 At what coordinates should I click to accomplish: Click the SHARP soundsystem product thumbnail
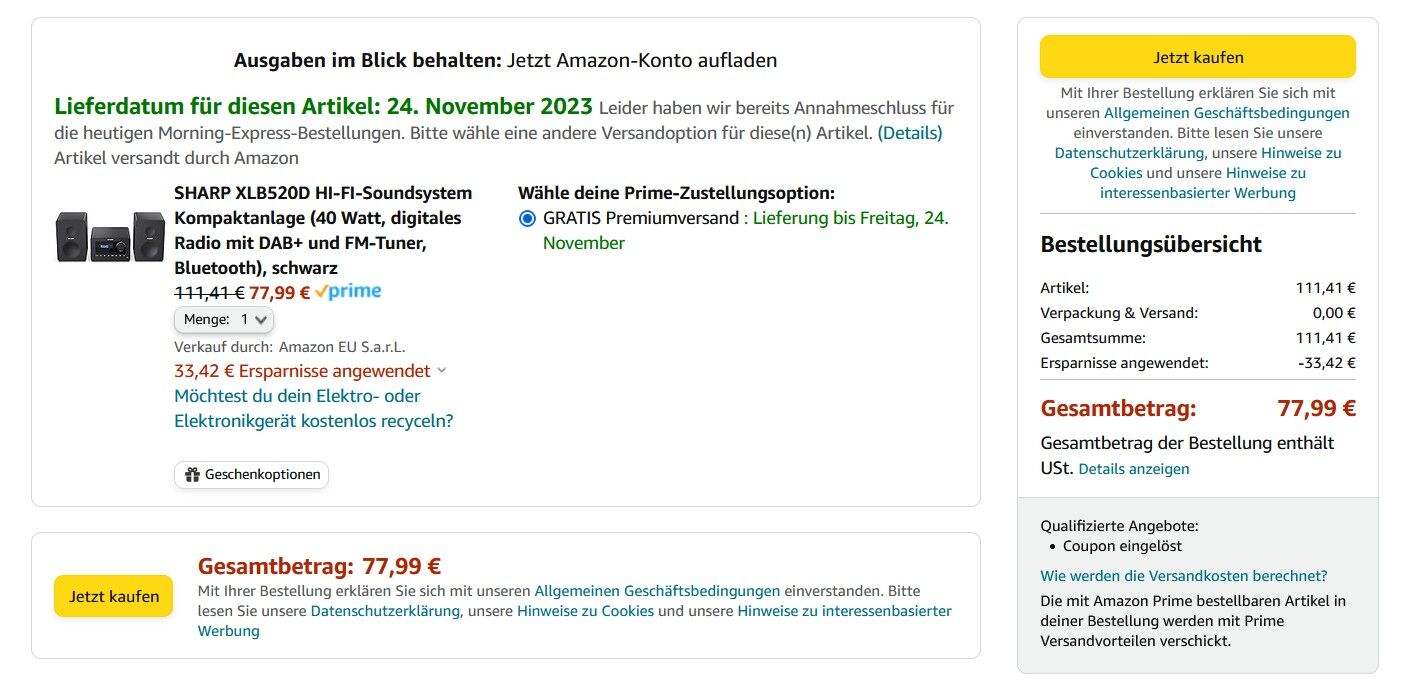[110, 237]
